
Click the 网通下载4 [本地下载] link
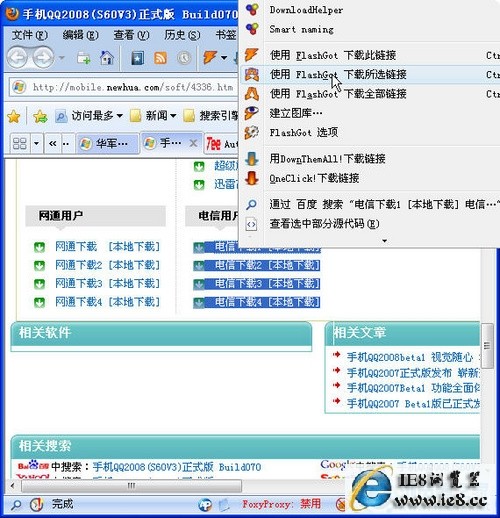pos(107,302)
